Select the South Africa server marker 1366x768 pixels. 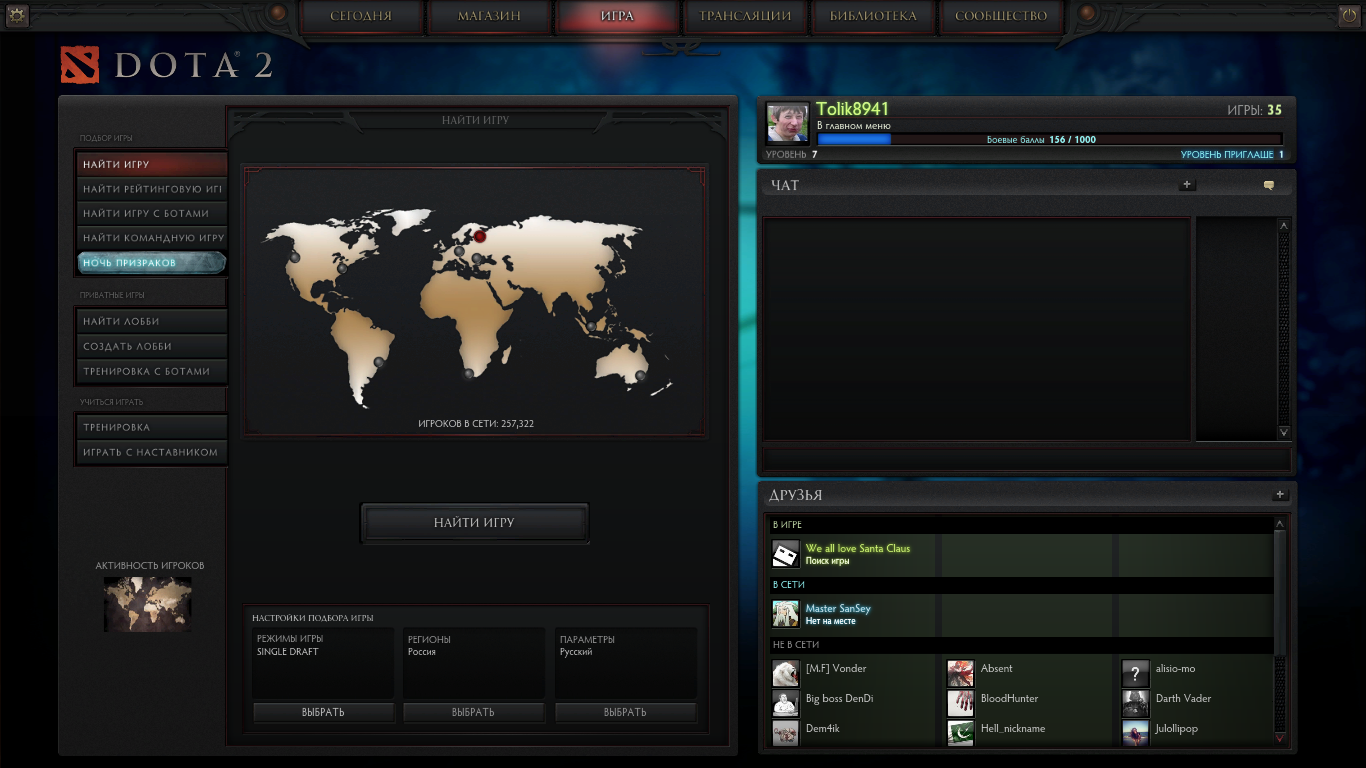pos(468,373)
